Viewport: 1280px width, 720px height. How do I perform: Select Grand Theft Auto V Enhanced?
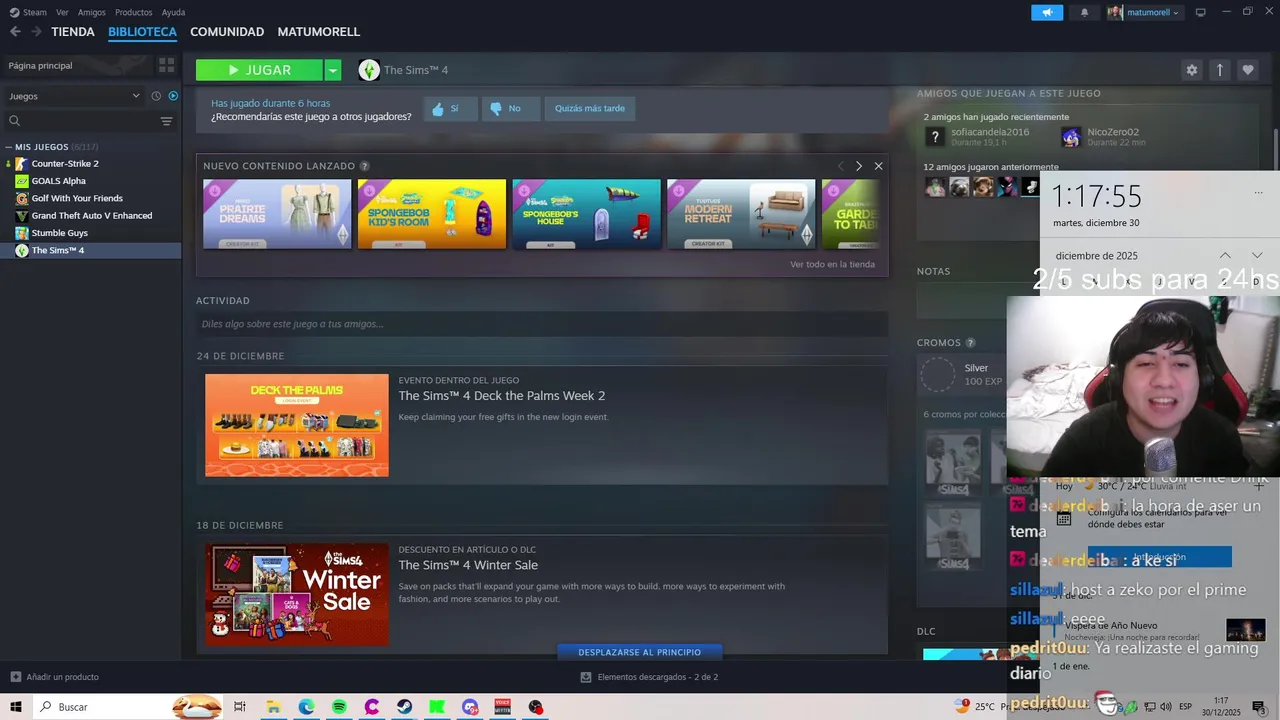[x=90, y=215]
